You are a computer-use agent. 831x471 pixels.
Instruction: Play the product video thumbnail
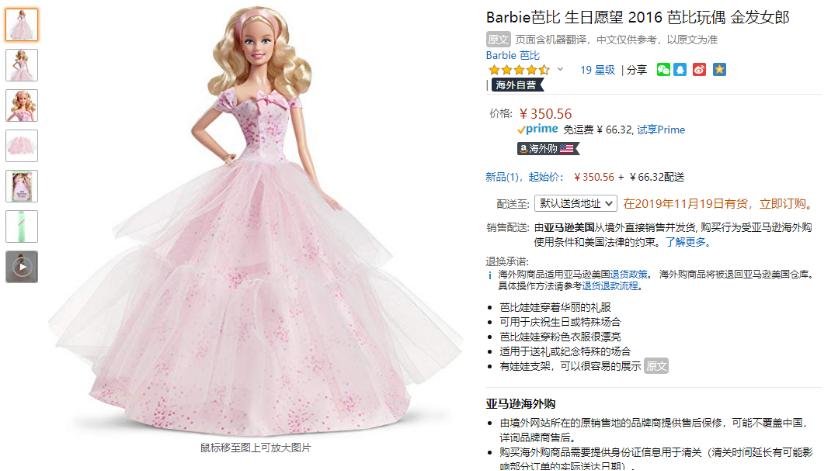[x=22, y=266]
